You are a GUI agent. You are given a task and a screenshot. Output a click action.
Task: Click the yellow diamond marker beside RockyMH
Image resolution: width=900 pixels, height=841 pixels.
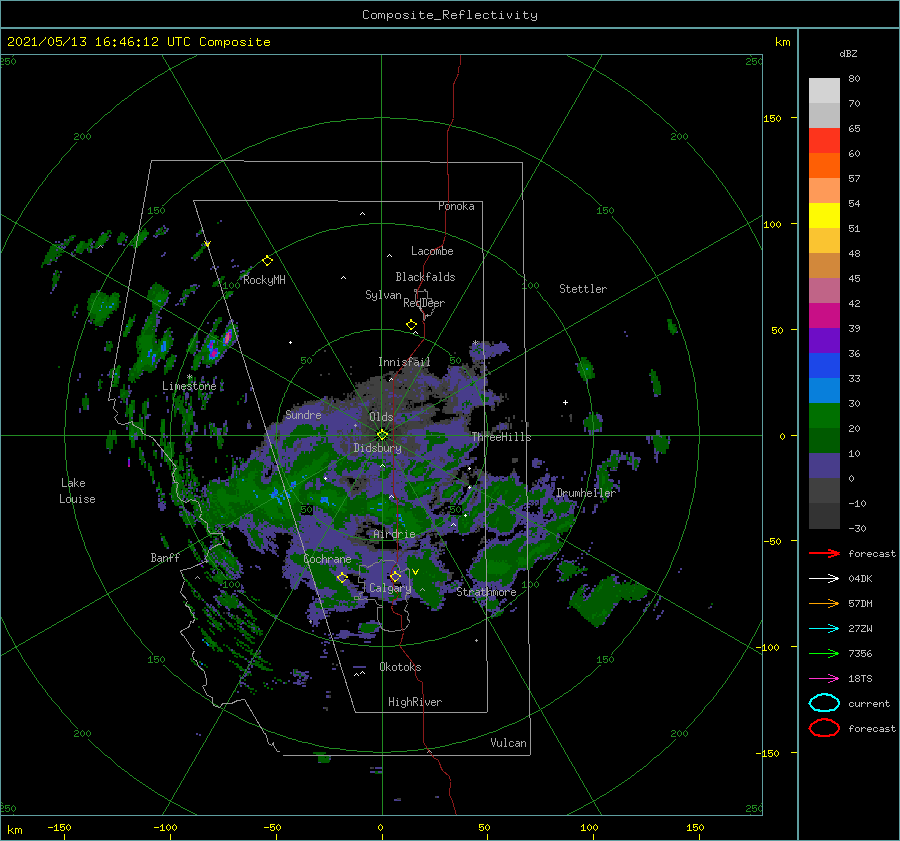pyautogui.click(x=267, y=261)
